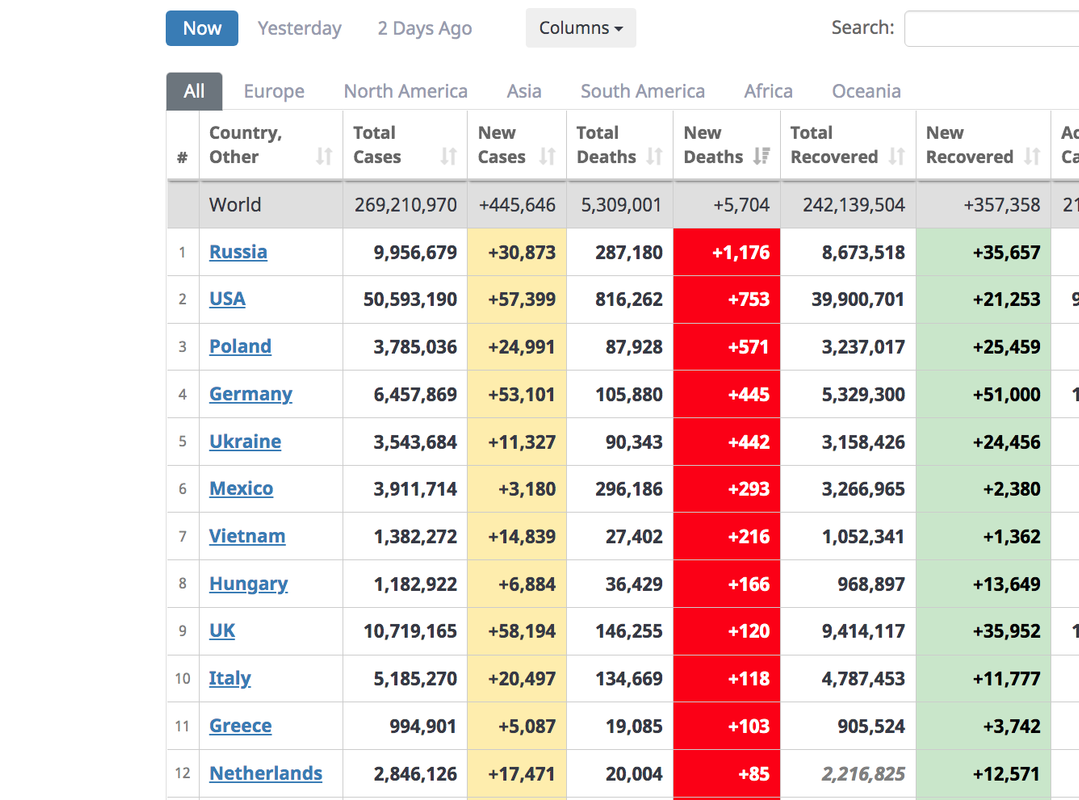Open the Columns dropdown
1079x800 pixels.
tap(581, 28)
